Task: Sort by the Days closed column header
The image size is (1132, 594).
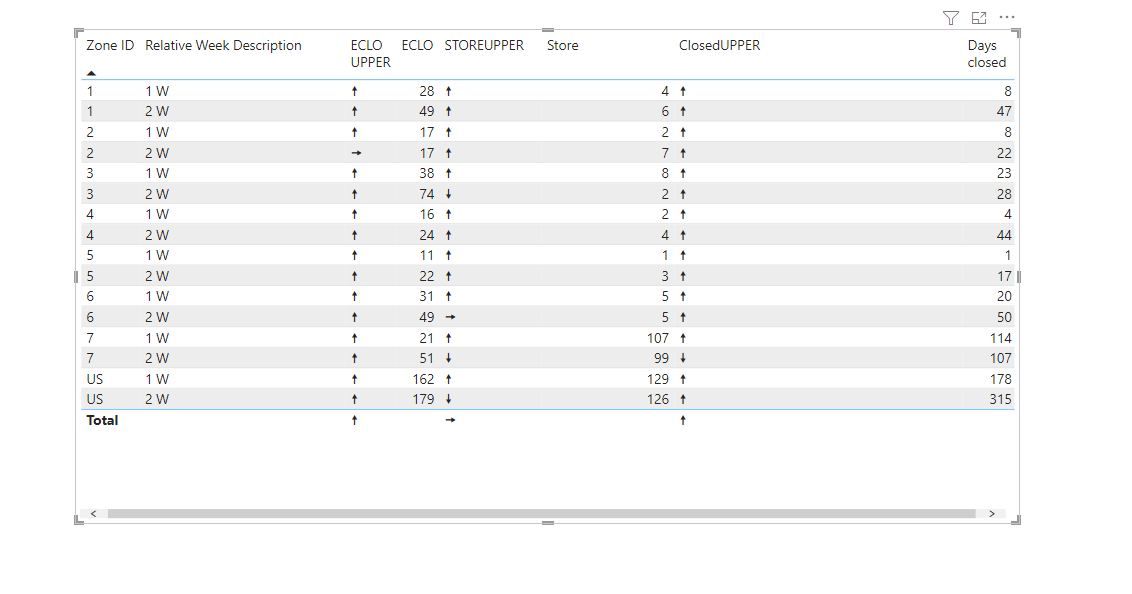Action: [987, 54]
